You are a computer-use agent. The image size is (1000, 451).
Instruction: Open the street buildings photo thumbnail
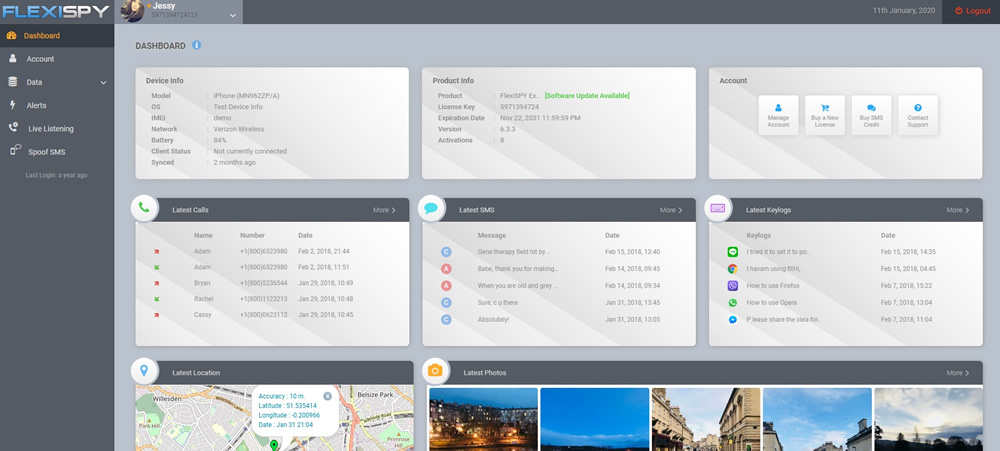coord(706,419)
